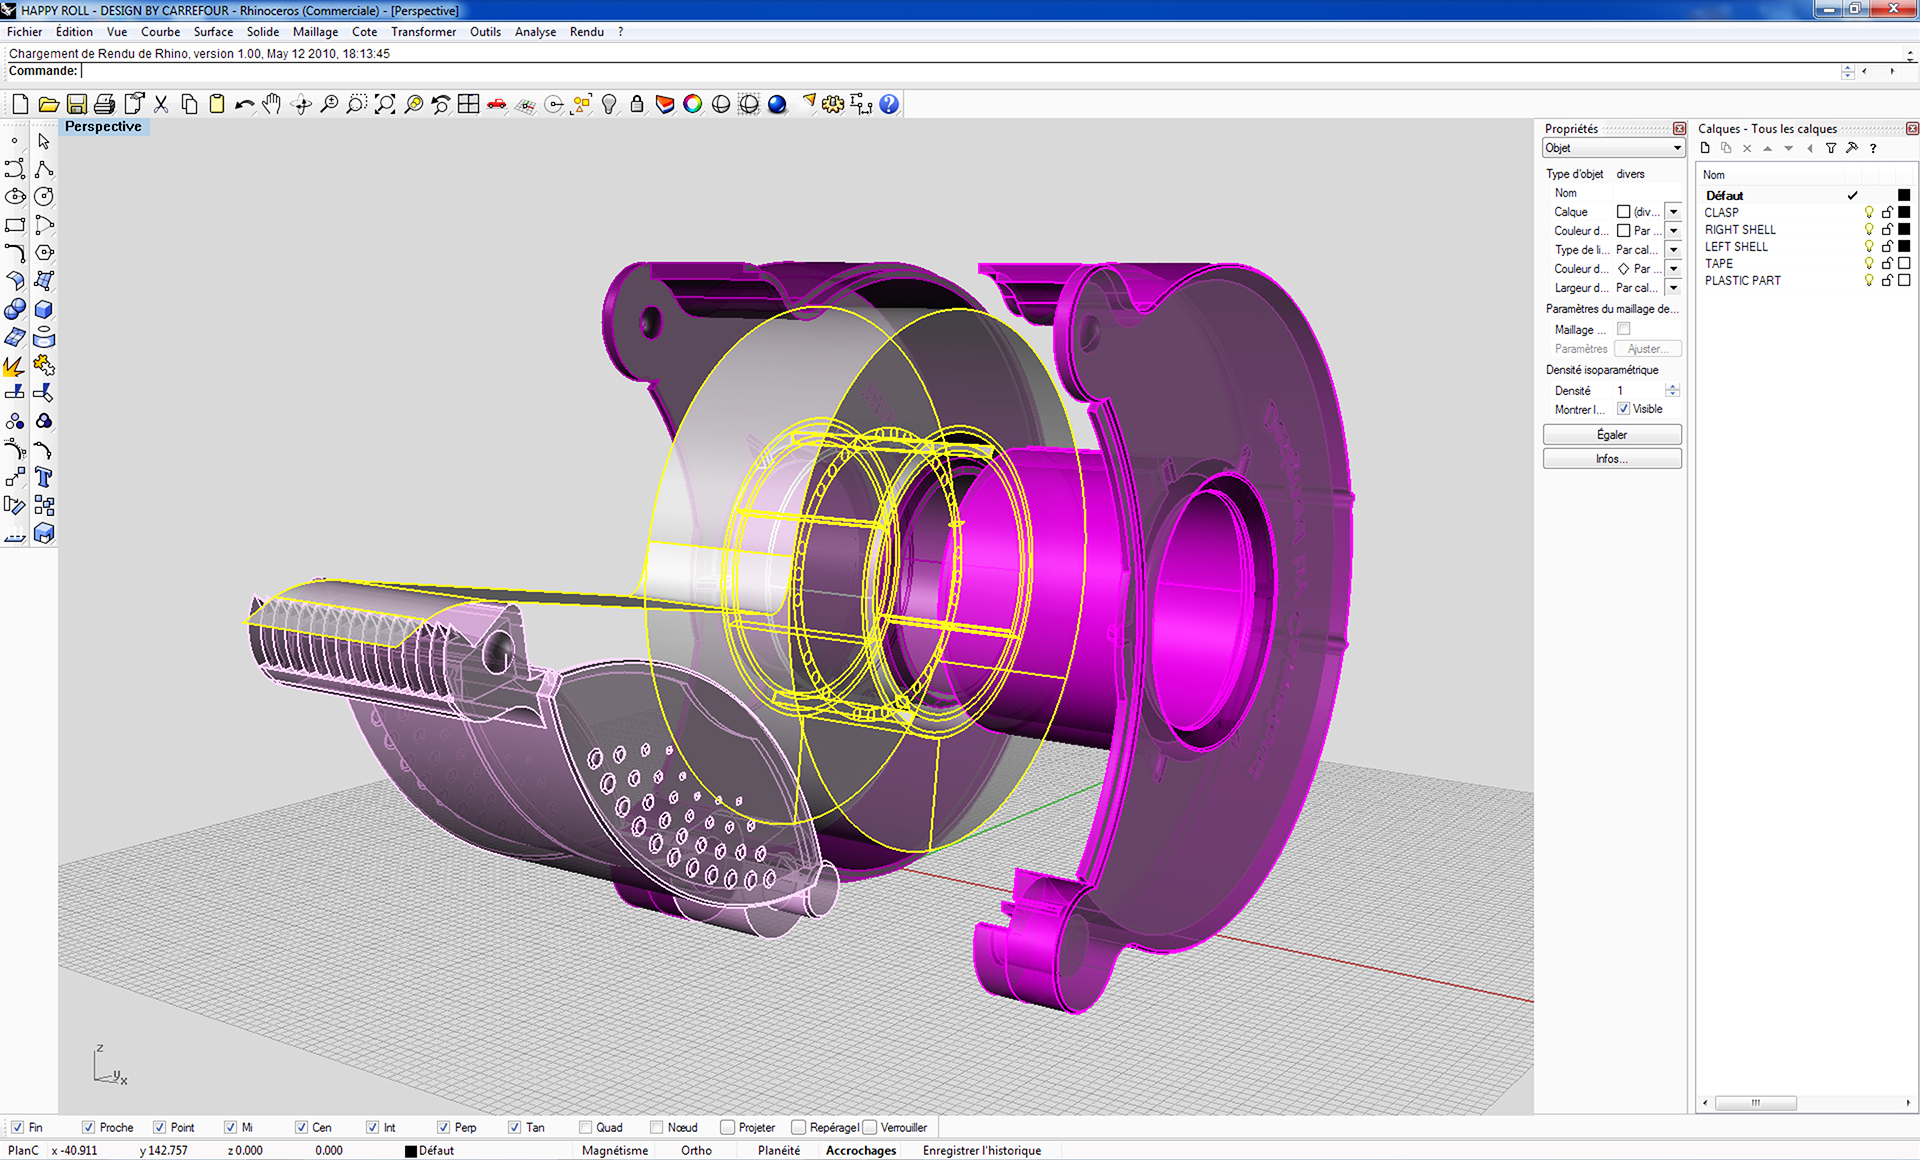The height and width of the screenshot is (1160, 1920).
Task: Click the Égaler button in Propriétés
Action: pyautogui.click(x=1612, y=434)
